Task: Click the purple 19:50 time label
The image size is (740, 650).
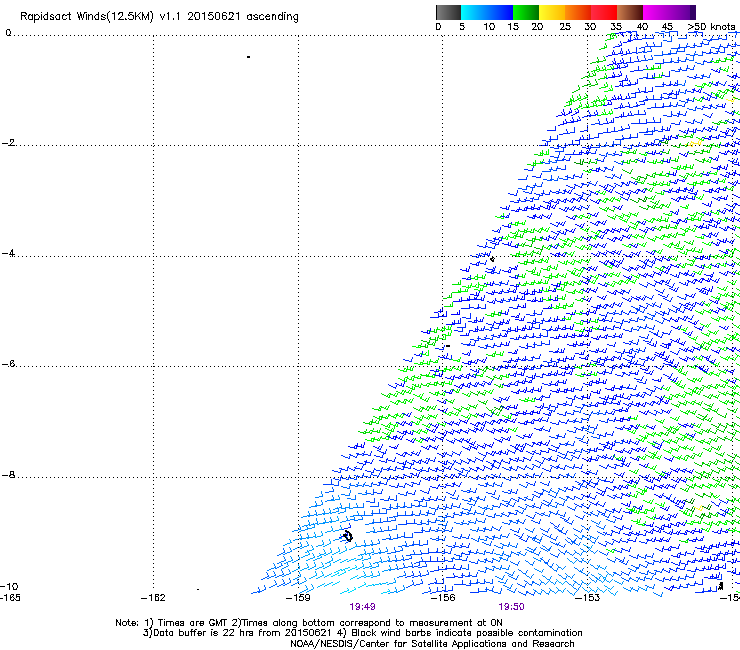Action: pos(512,607)
